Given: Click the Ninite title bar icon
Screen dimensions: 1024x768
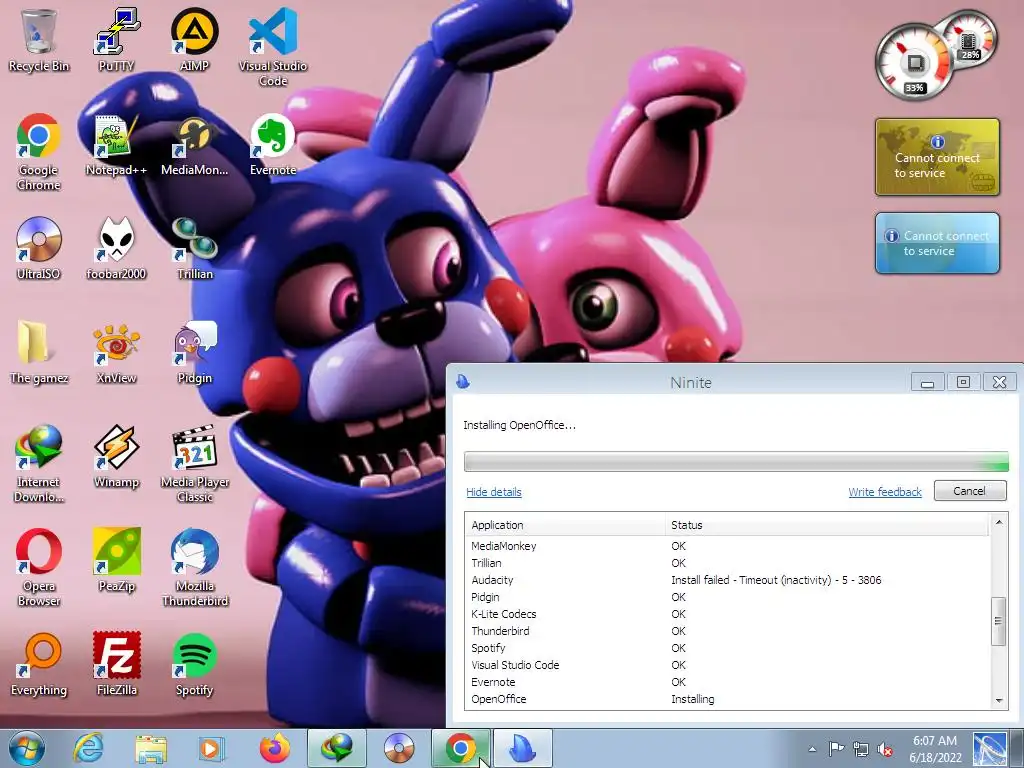Looking at the screenshot, I should (x=463, y=381).
